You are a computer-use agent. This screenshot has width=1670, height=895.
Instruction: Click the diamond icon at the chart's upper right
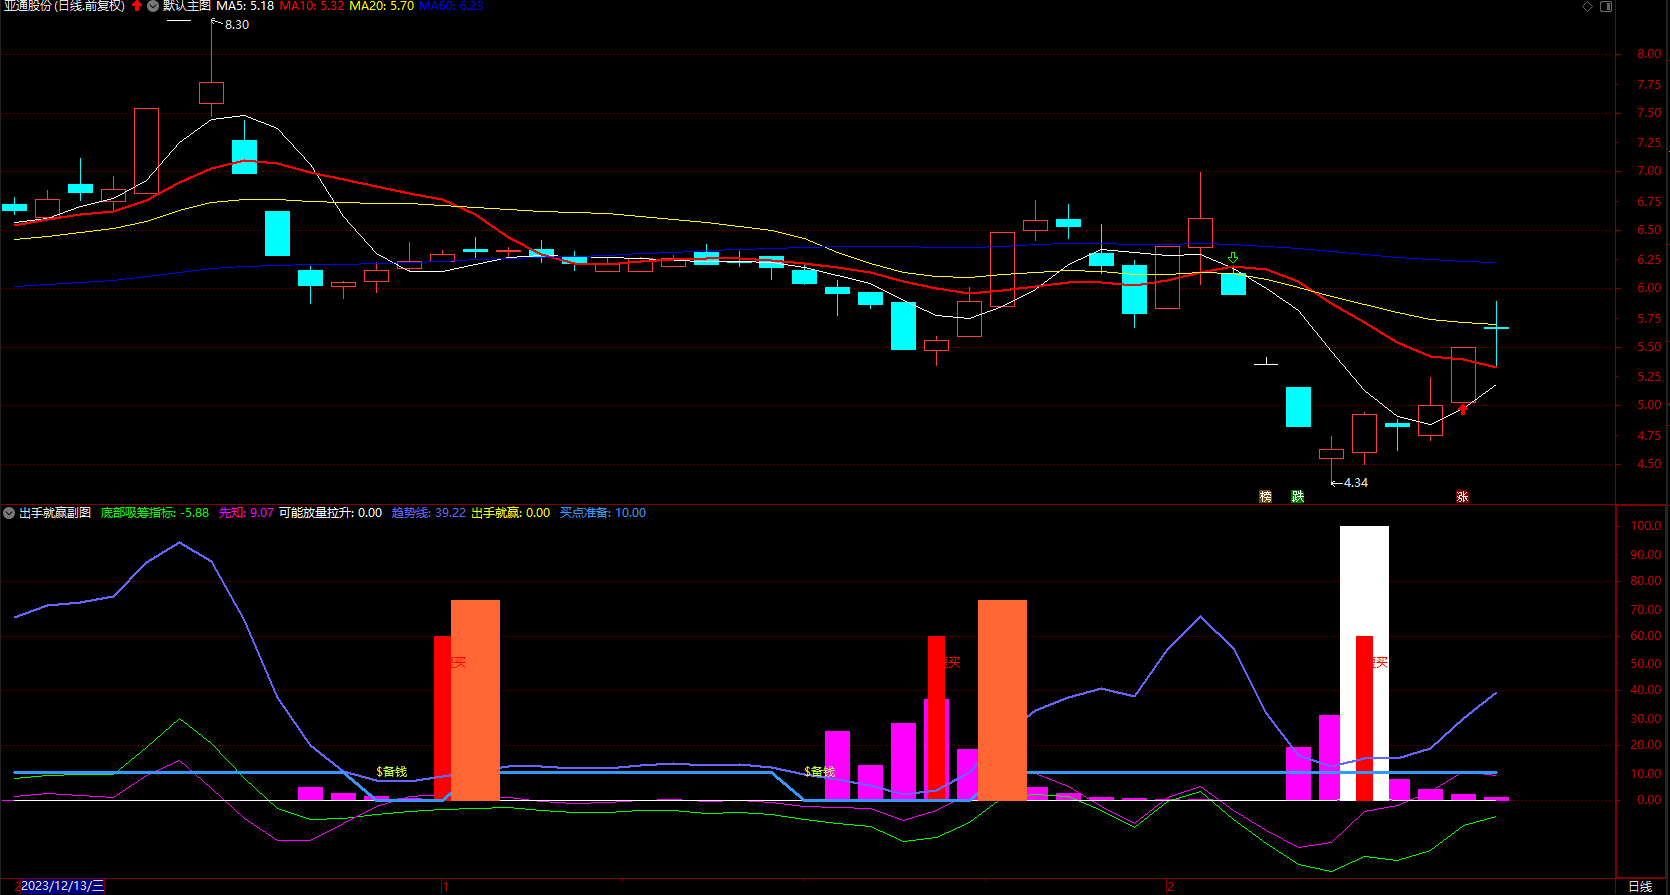pos(1587,6)
